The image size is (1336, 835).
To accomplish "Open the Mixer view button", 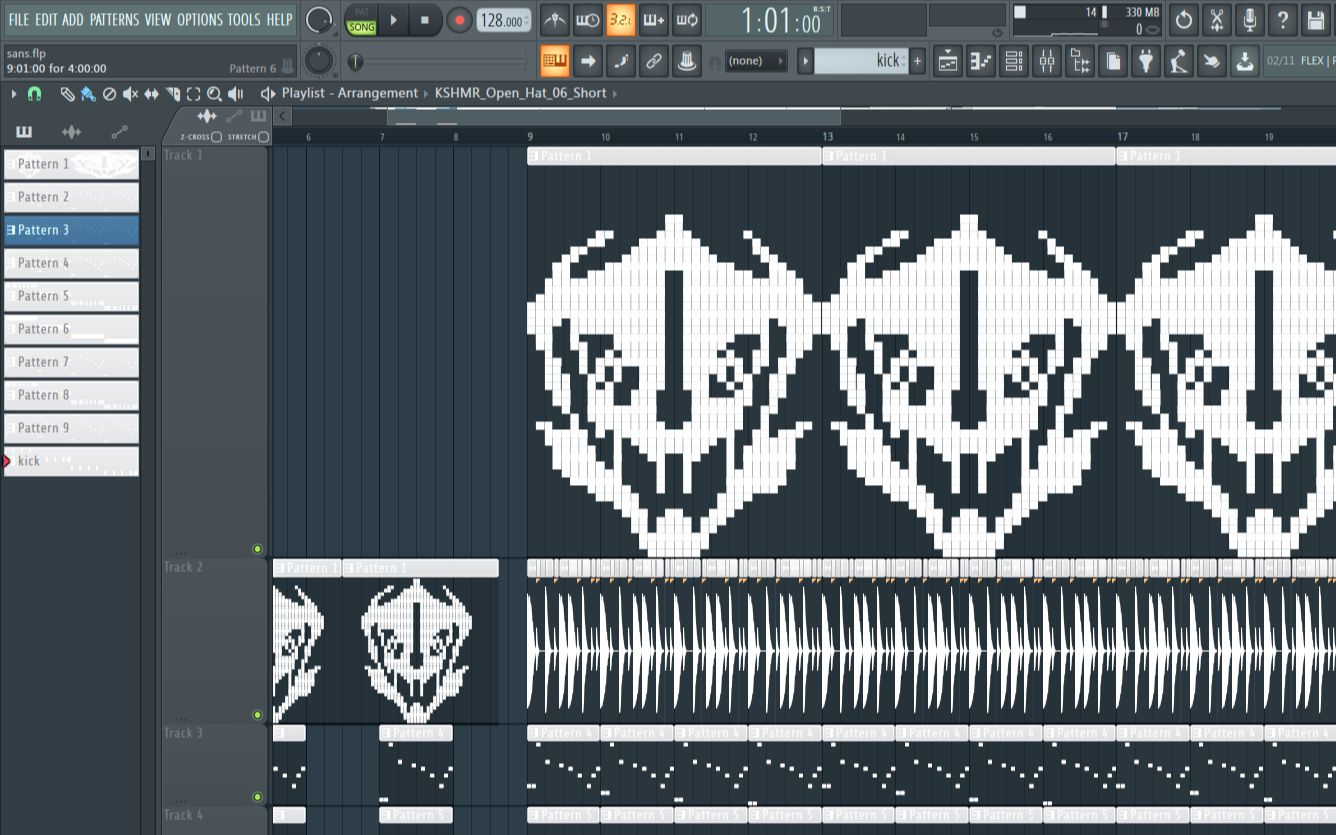I will pyautogui.click(x=1047, y=61).
